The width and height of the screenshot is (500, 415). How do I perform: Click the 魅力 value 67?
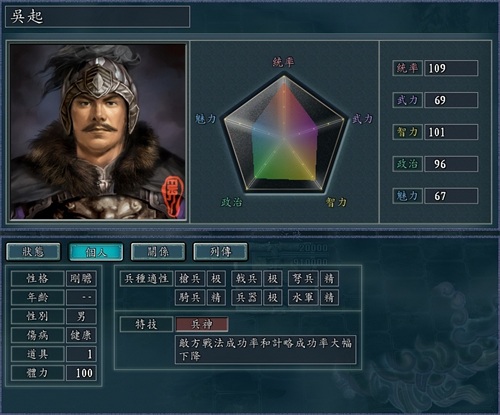[451, 196]
